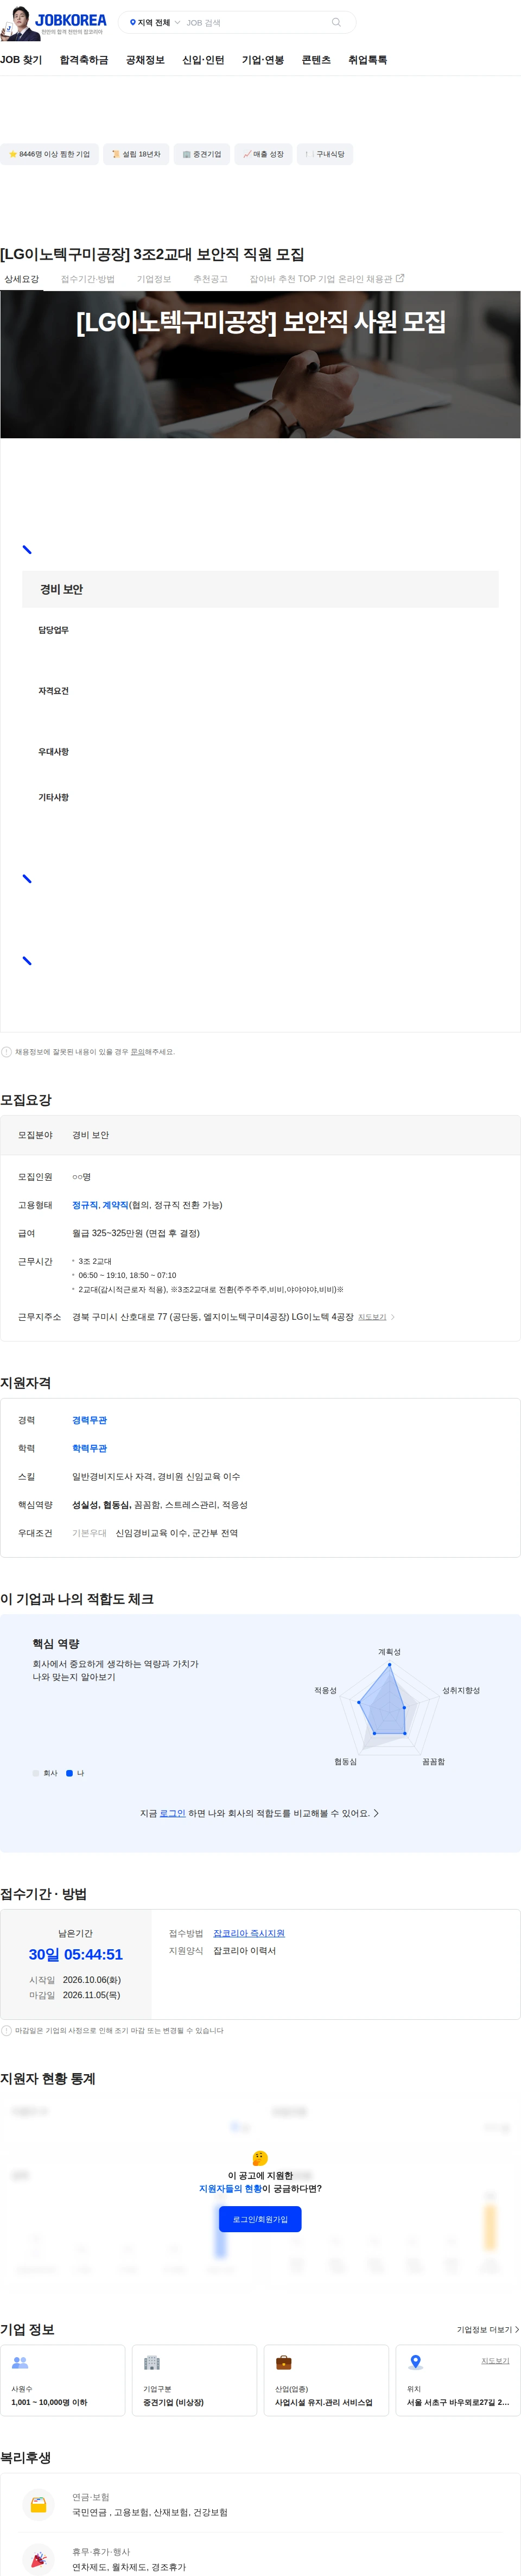Click the JOB 검색 input field
Image resolution: width=521 pixels, height=2576 pixels.
pos(255,22)
